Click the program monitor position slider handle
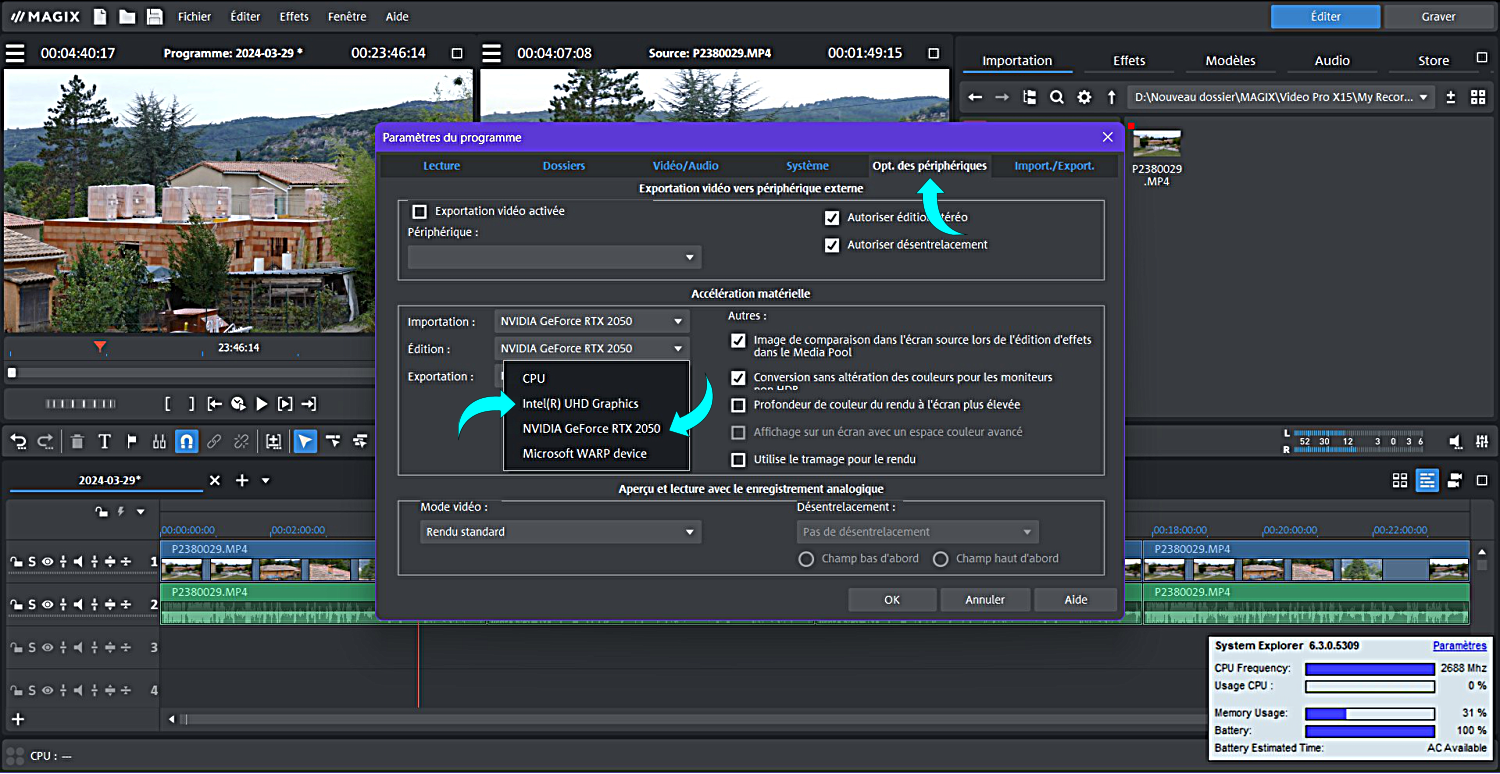 pyautogui.click(x=12, y=373)
